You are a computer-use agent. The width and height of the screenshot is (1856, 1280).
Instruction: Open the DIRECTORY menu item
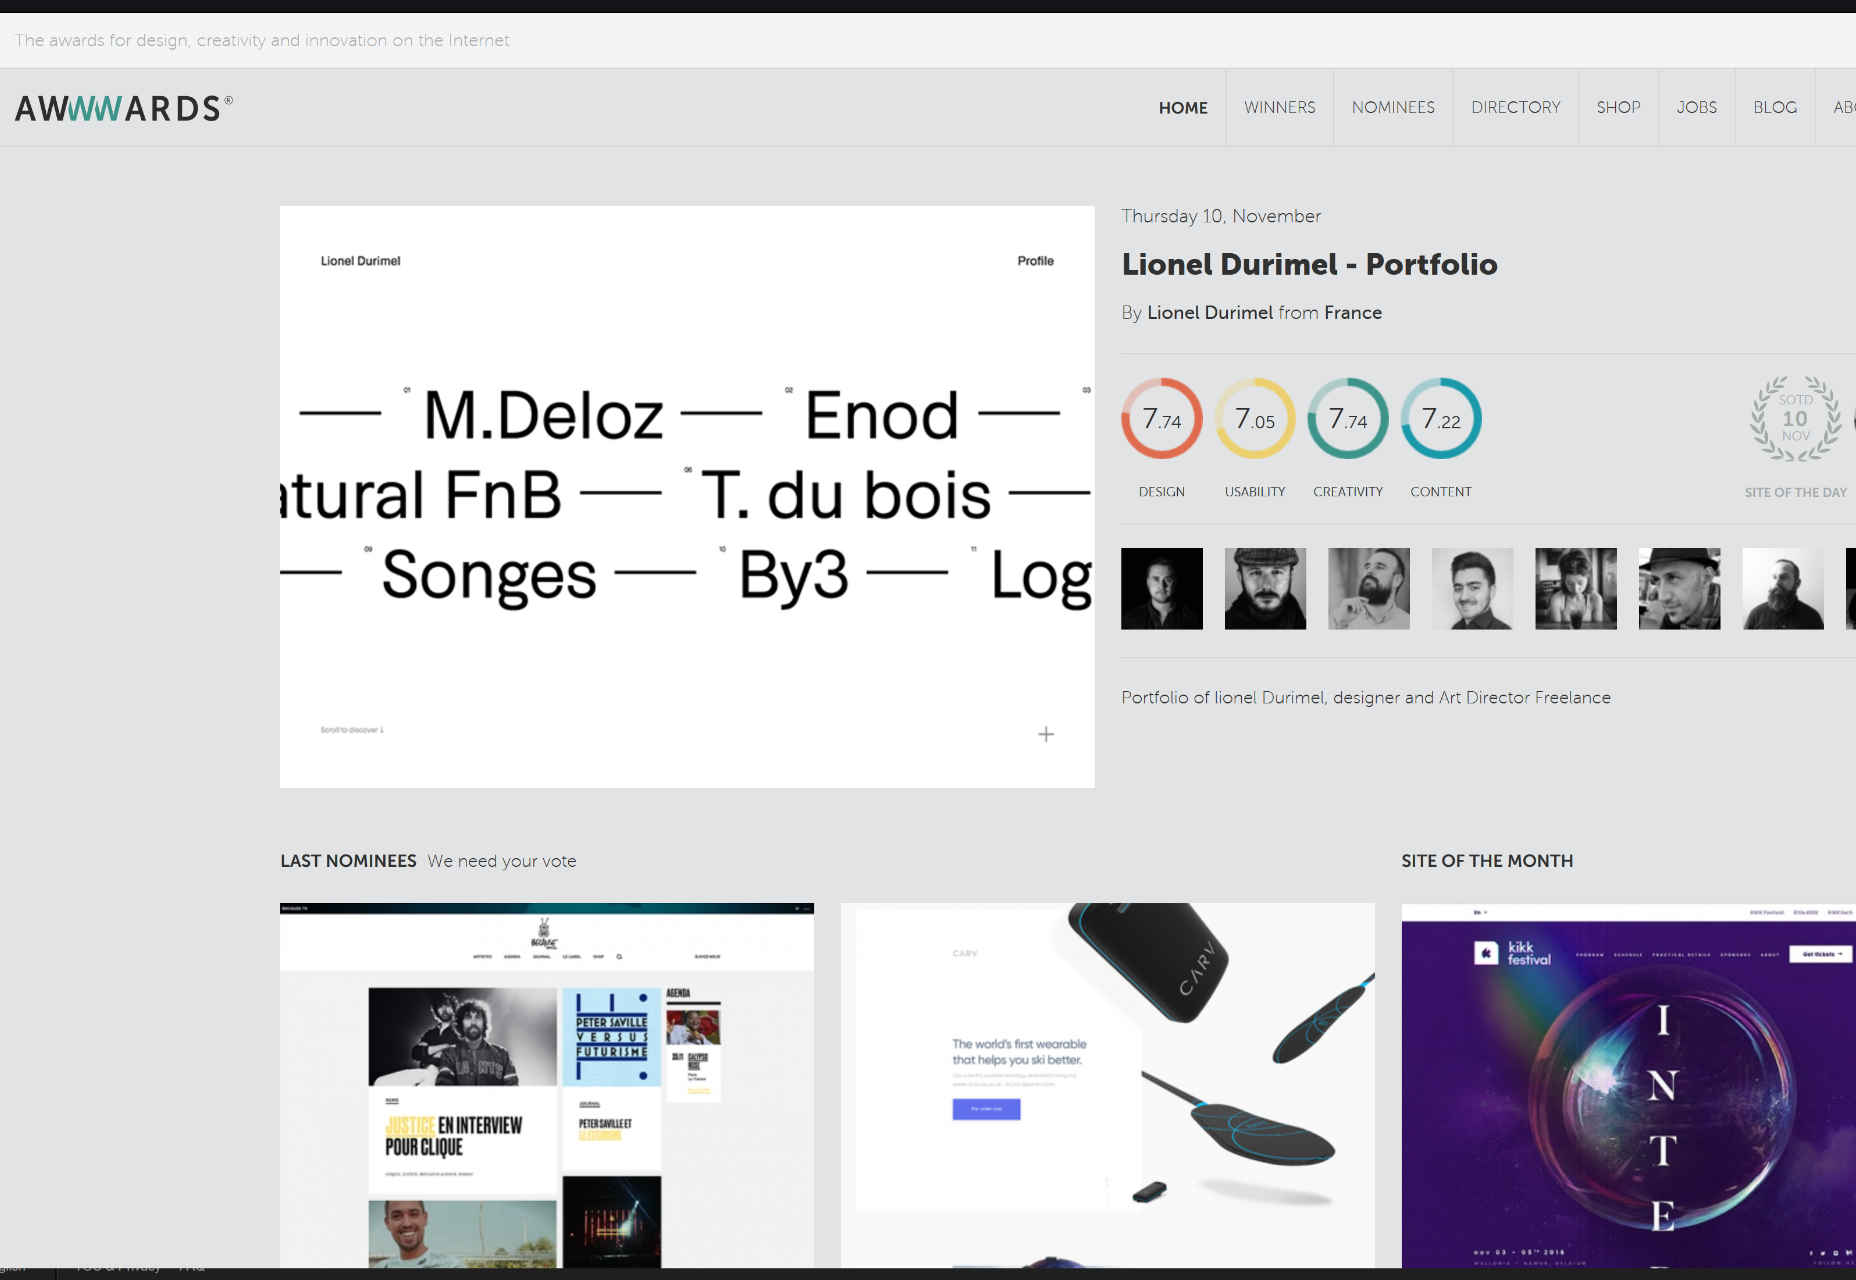1515,108
